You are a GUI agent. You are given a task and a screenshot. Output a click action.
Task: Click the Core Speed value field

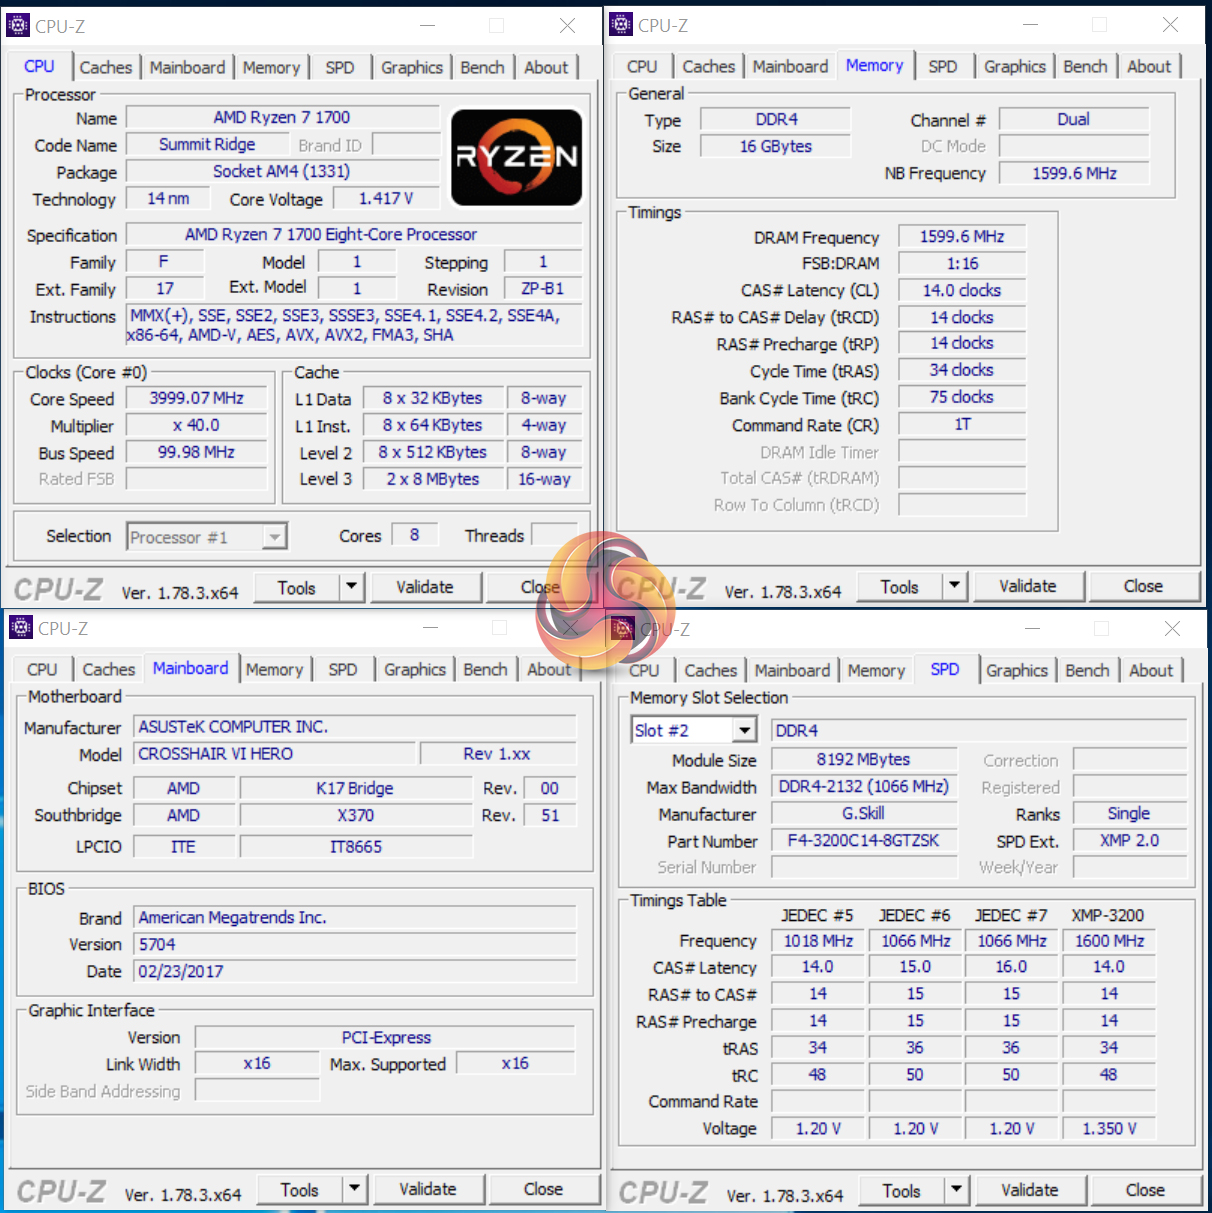click(197, 398)
